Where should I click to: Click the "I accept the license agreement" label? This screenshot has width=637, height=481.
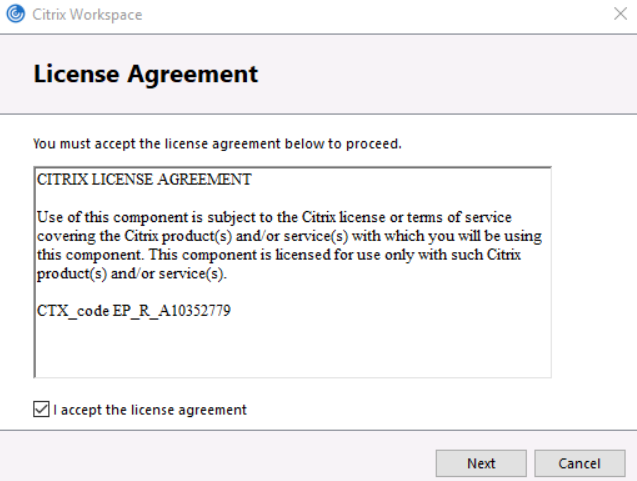[x=150, y=409]
